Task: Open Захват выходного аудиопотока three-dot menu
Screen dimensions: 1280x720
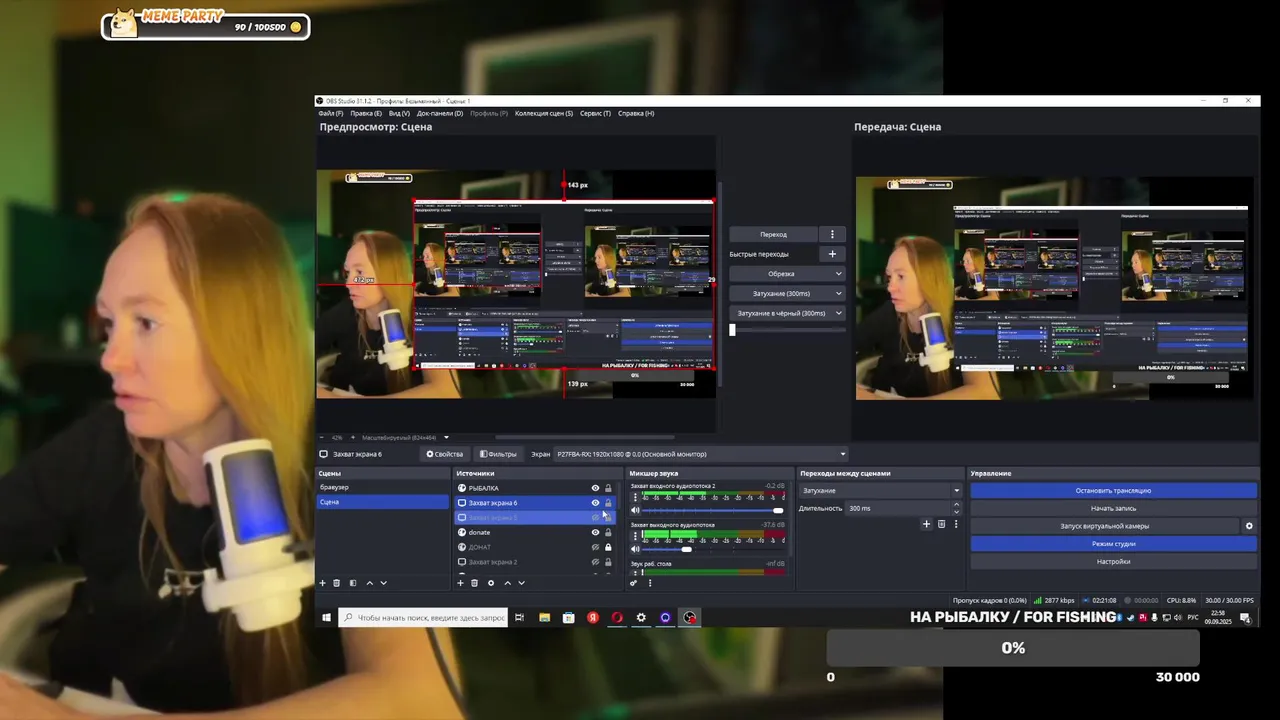Action: (635, 535)
